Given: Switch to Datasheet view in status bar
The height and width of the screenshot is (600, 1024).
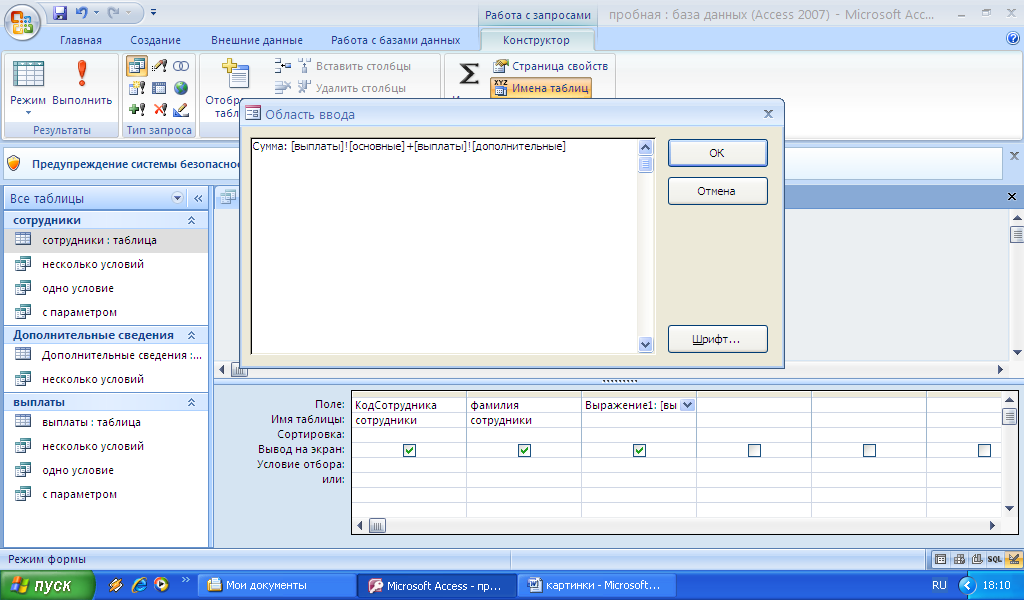Looking at the screenshot, I should point(940,559).
